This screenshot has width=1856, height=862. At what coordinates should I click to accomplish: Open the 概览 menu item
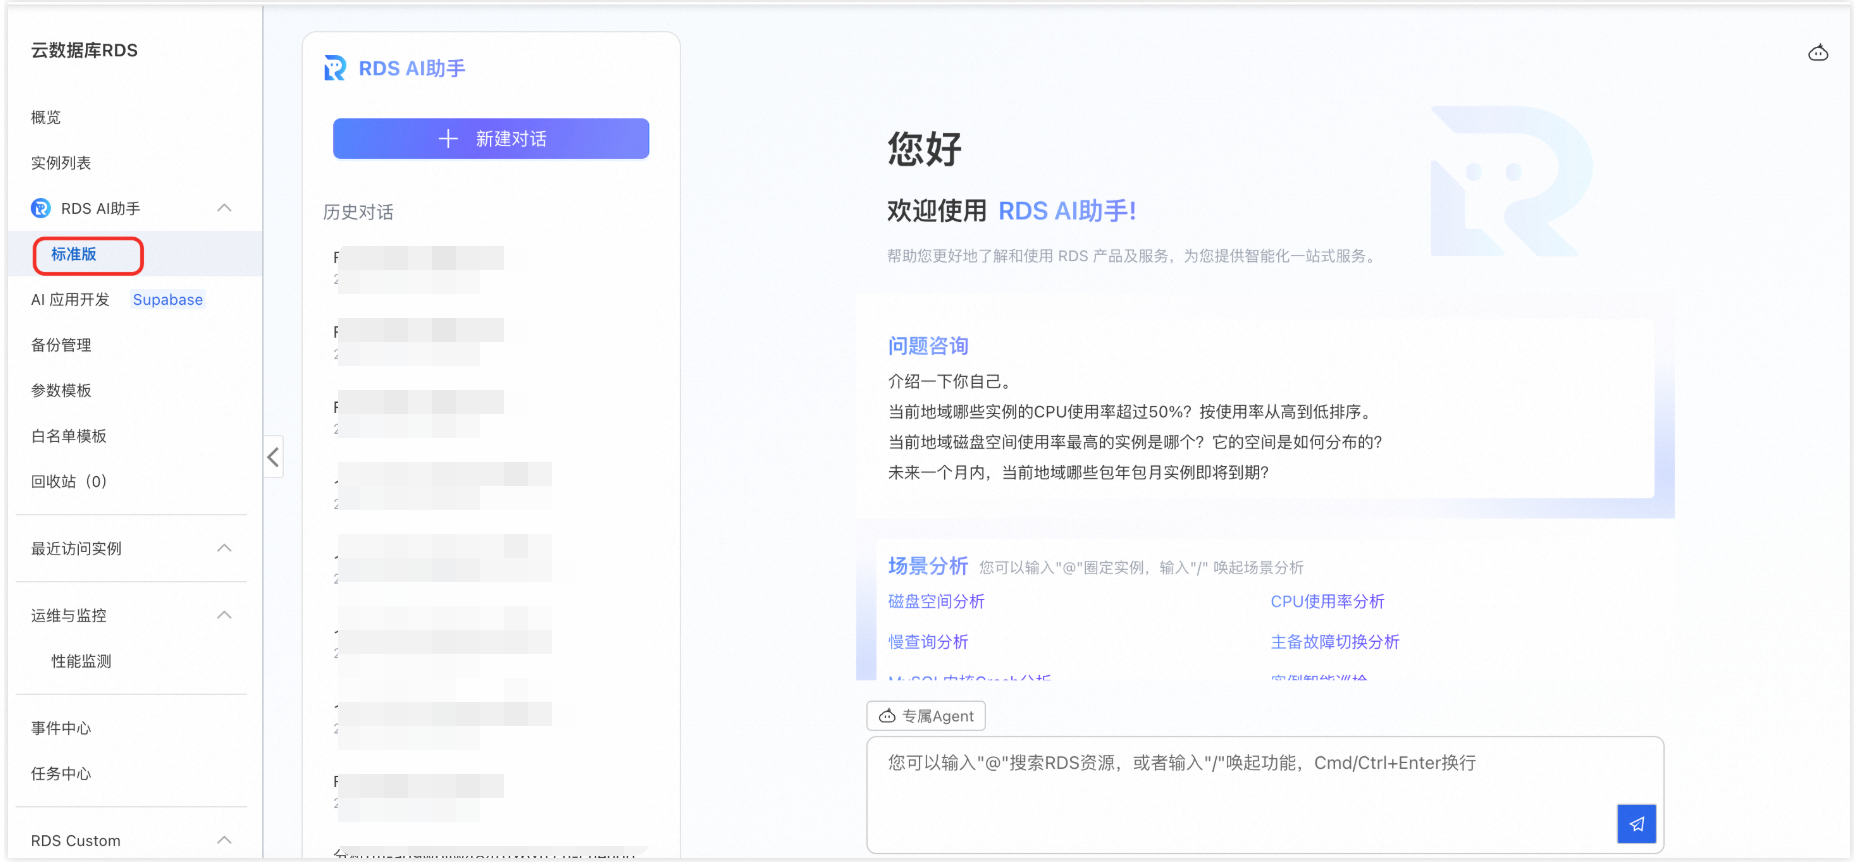[46, 117]
